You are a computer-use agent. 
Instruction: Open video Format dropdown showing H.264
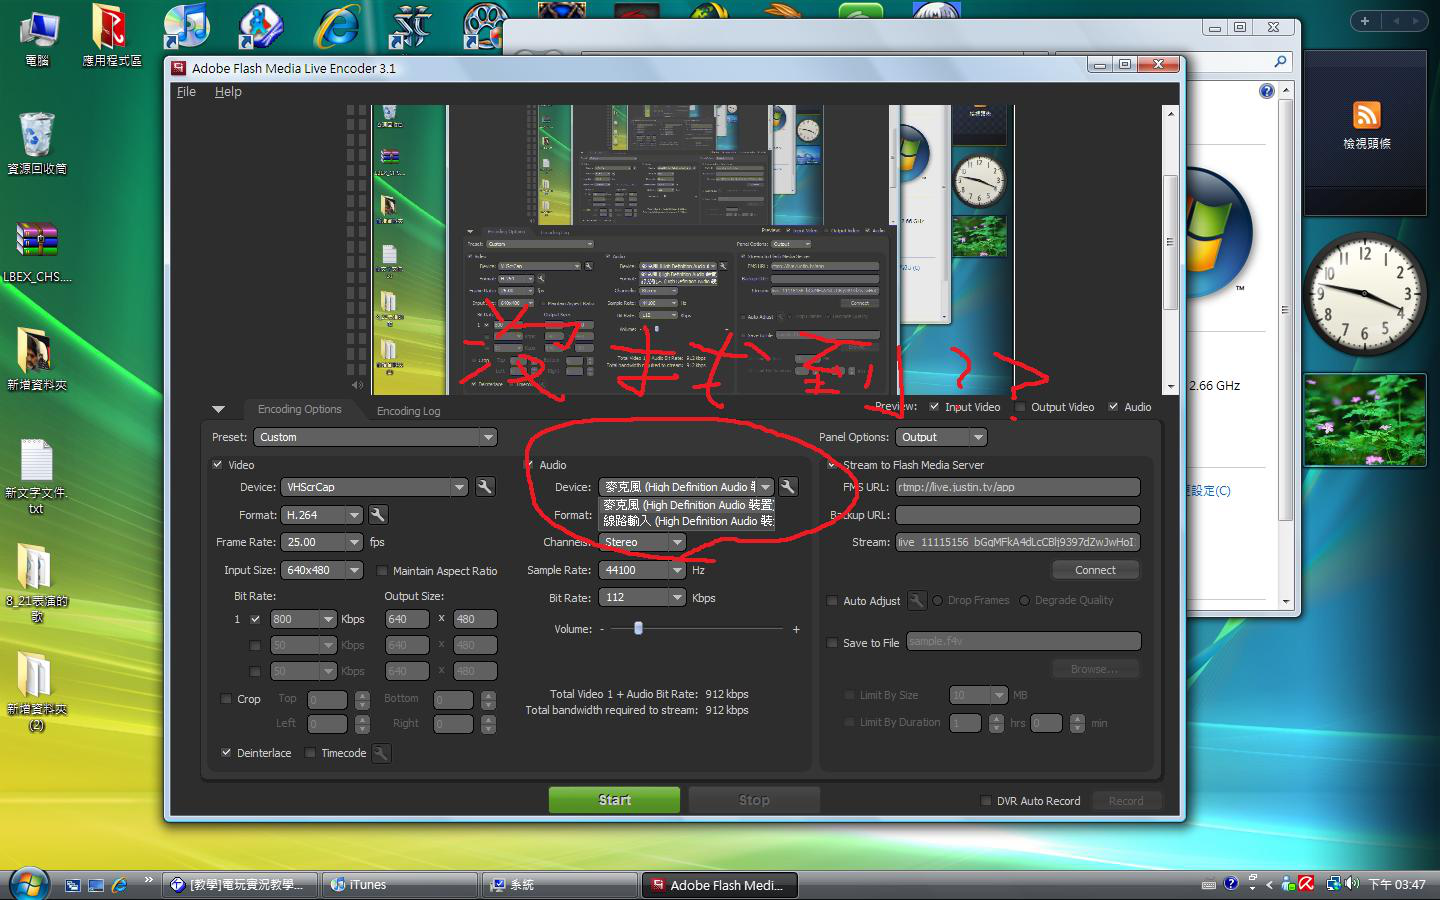click(x=321, y=515)
